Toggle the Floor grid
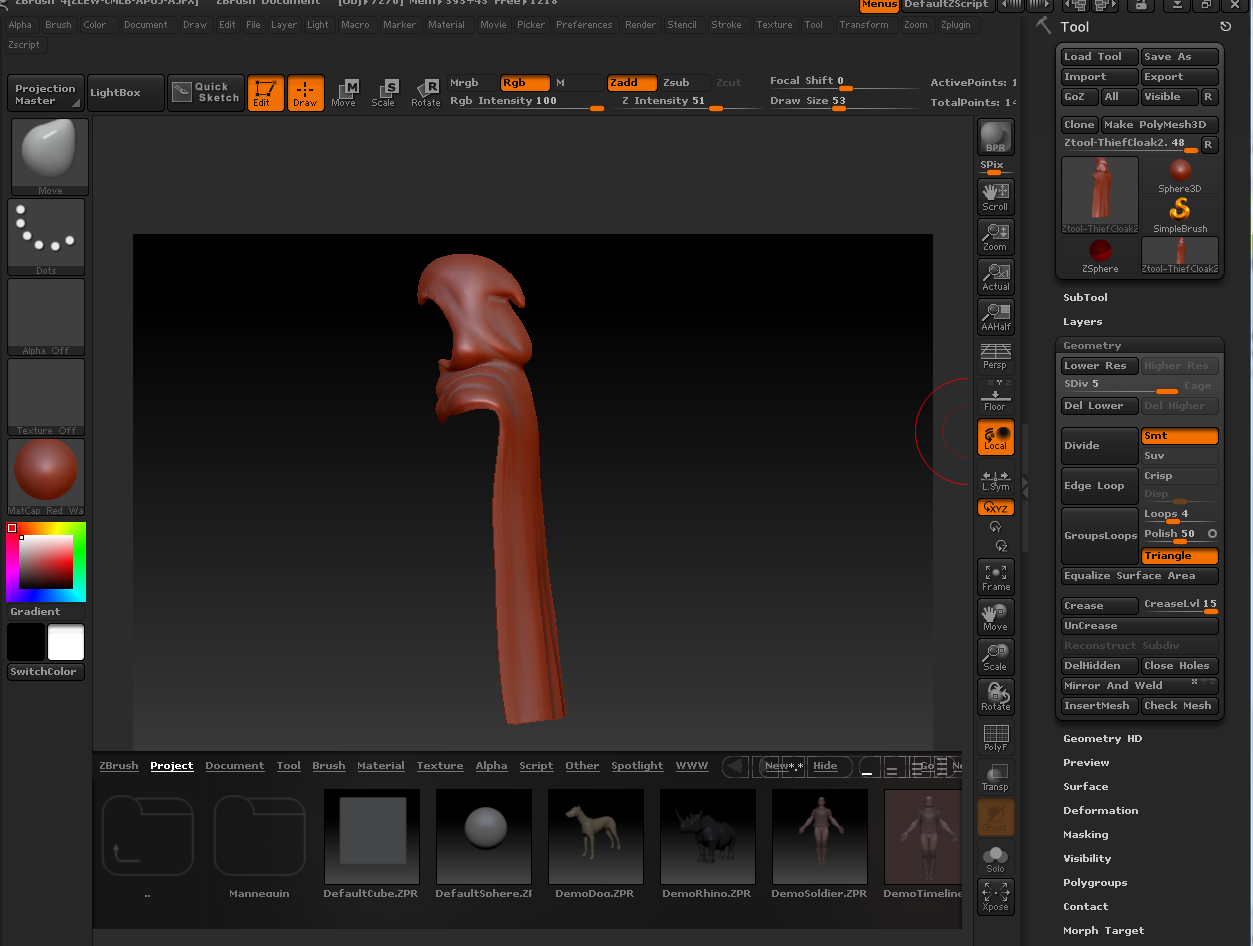 click(x=995, y=395)
